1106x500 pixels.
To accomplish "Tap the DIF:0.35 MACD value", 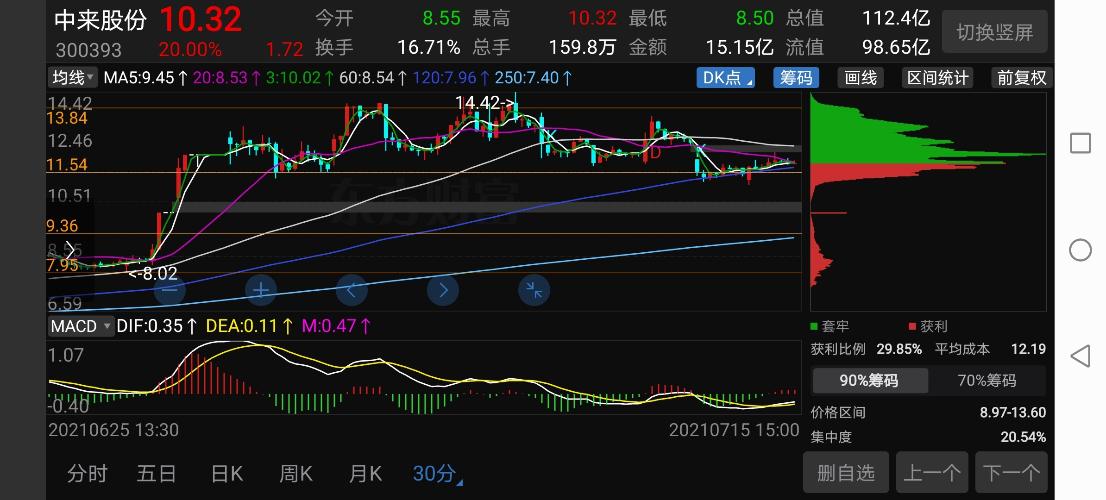I will click(157, 326).
